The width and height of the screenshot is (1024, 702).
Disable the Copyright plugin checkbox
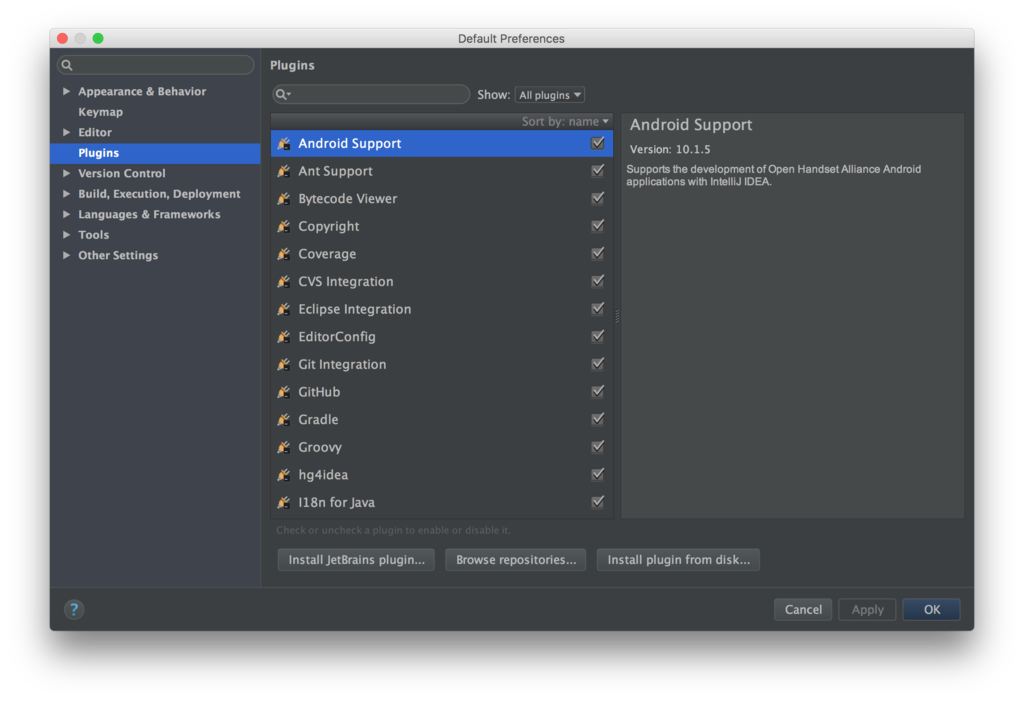[x=598, y=225]
